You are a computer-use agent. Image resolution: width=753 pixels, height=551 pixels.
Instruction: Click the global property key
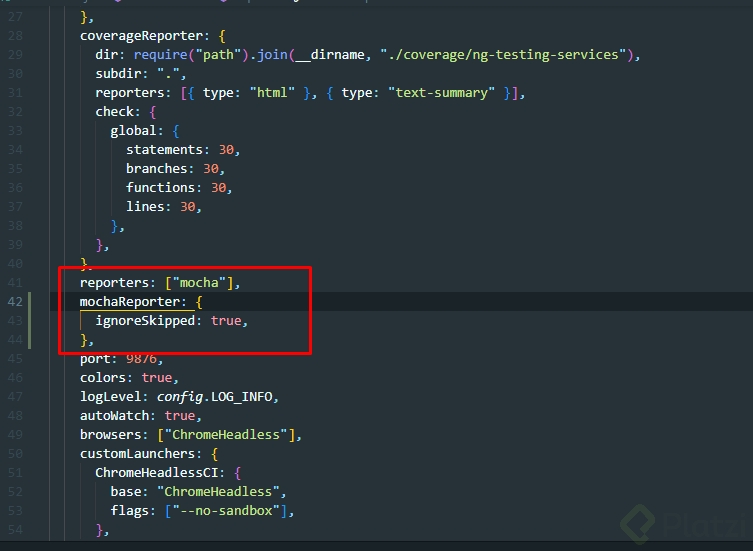pyautogui.click(x=134, y=131)
